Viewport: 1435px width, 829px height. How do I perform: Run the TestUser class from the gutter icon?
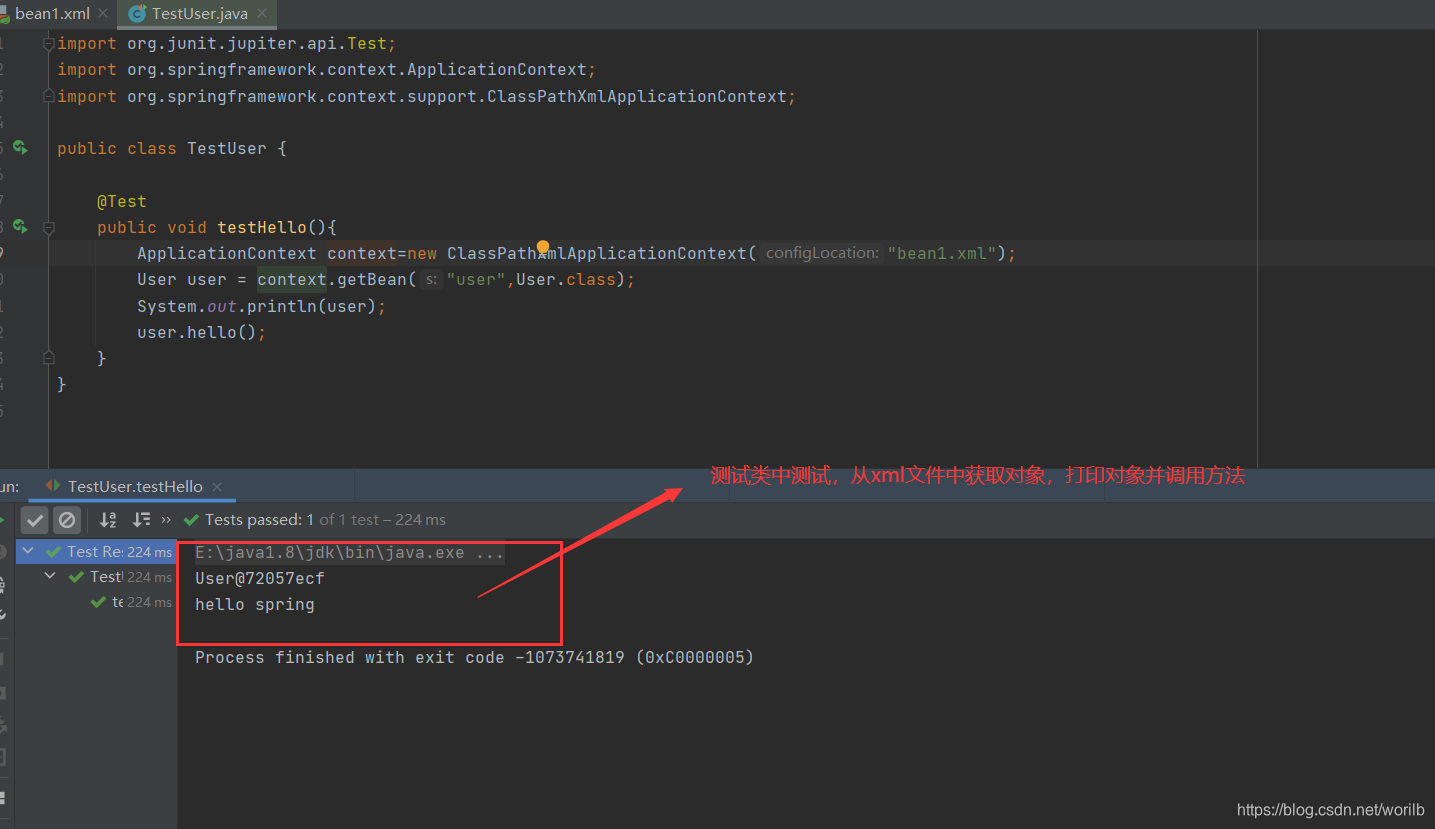(x=20, y=148)
